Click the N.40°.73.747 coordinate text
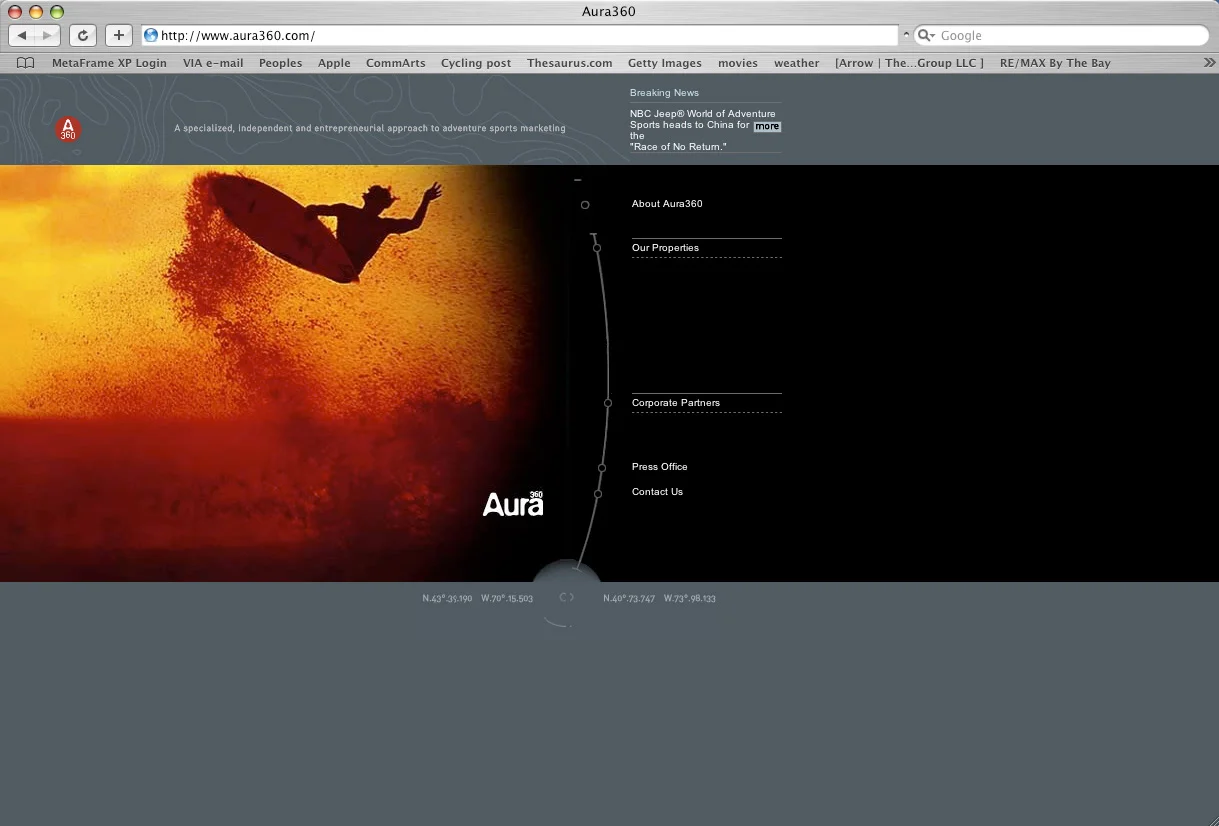The width and height of the screenshot is (1219, 826). click(629, 598)
